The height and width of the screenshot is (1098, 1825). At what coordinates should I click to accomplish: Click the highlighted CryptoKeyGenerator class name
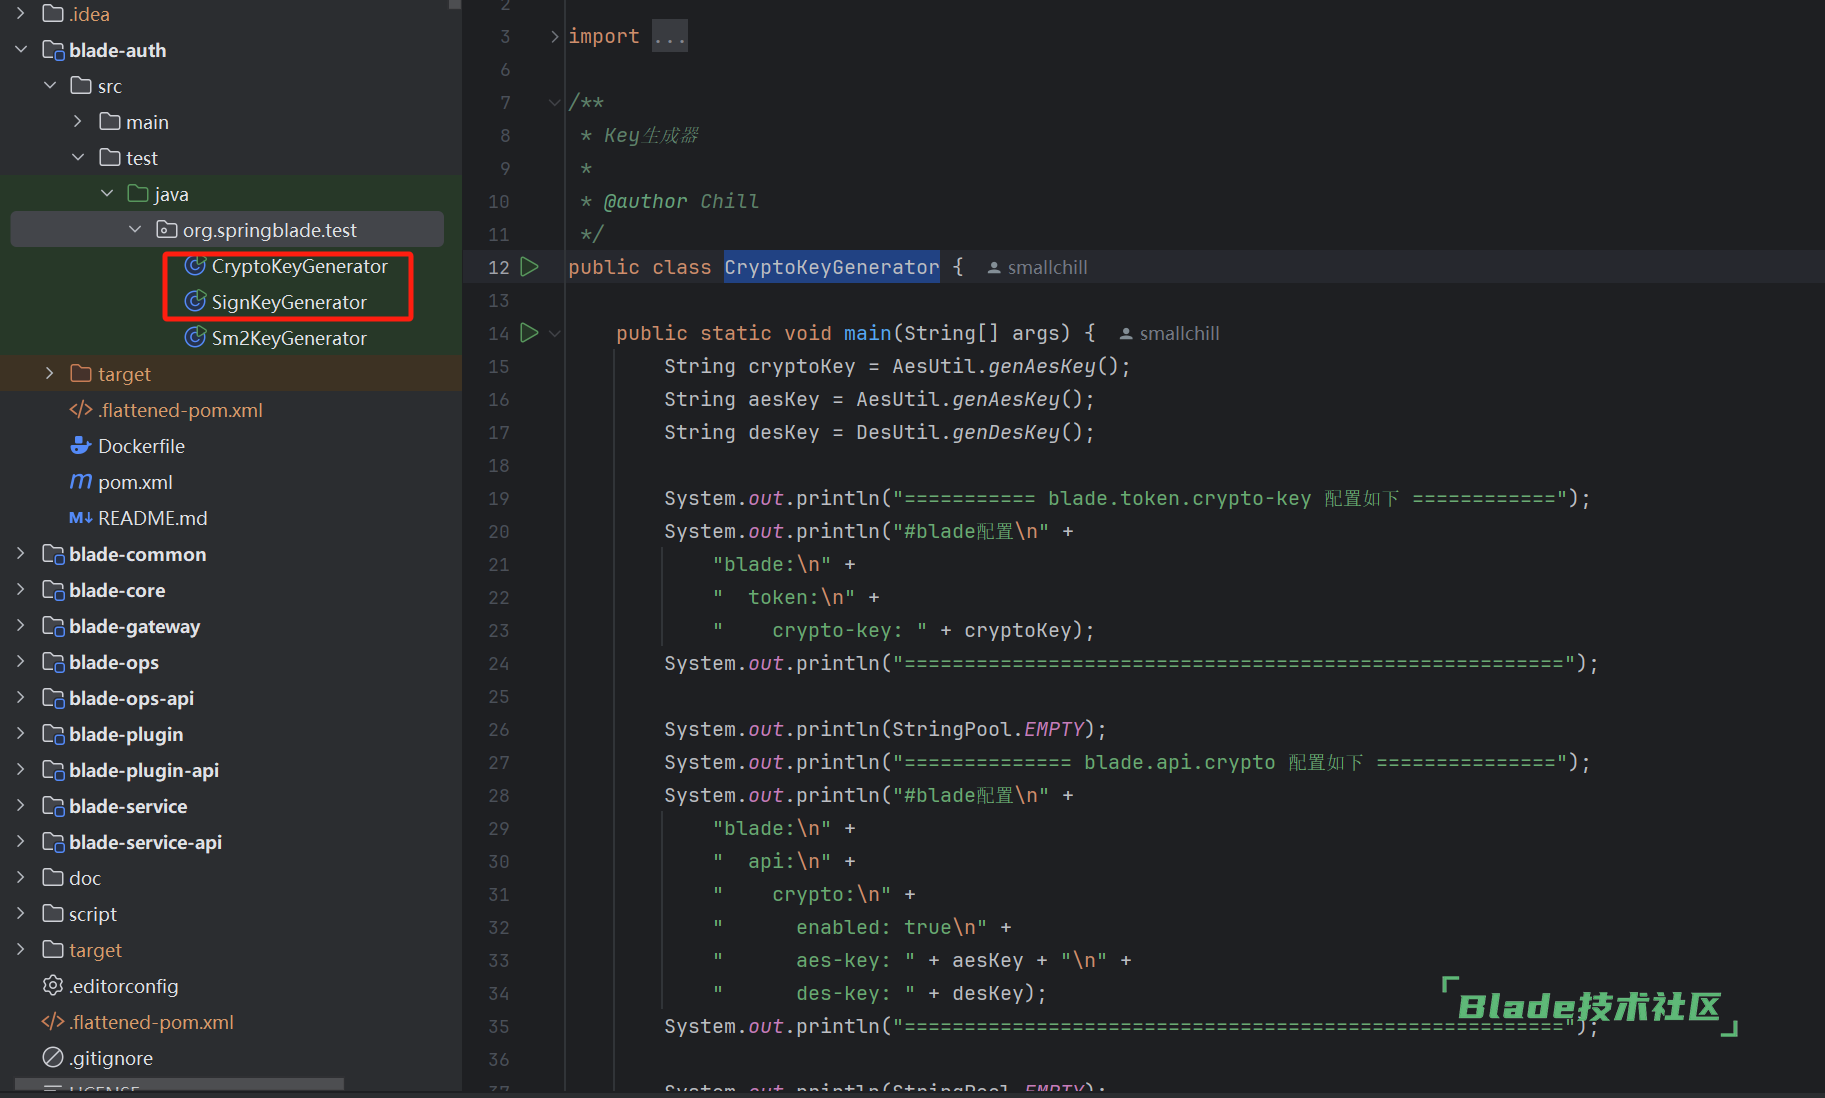pyautogui.click(x=832, y=267)
